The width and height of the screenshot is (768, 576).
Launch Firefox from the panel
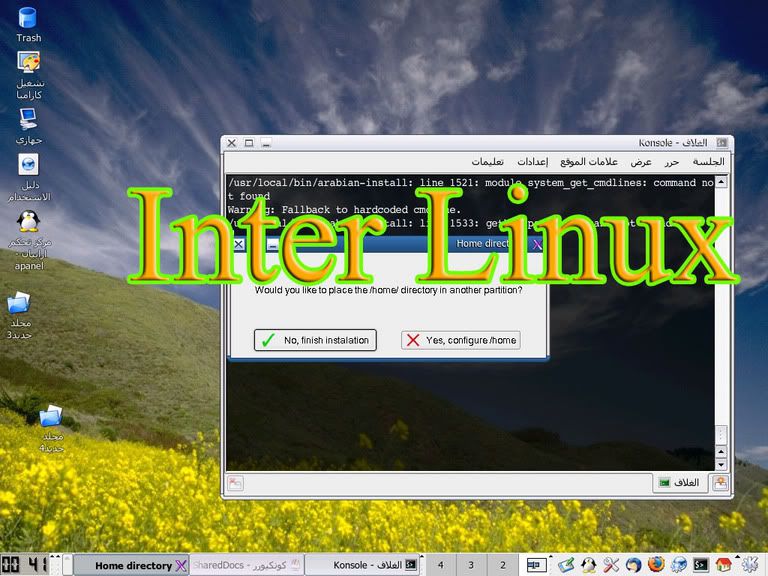click(x=656, y=564)
